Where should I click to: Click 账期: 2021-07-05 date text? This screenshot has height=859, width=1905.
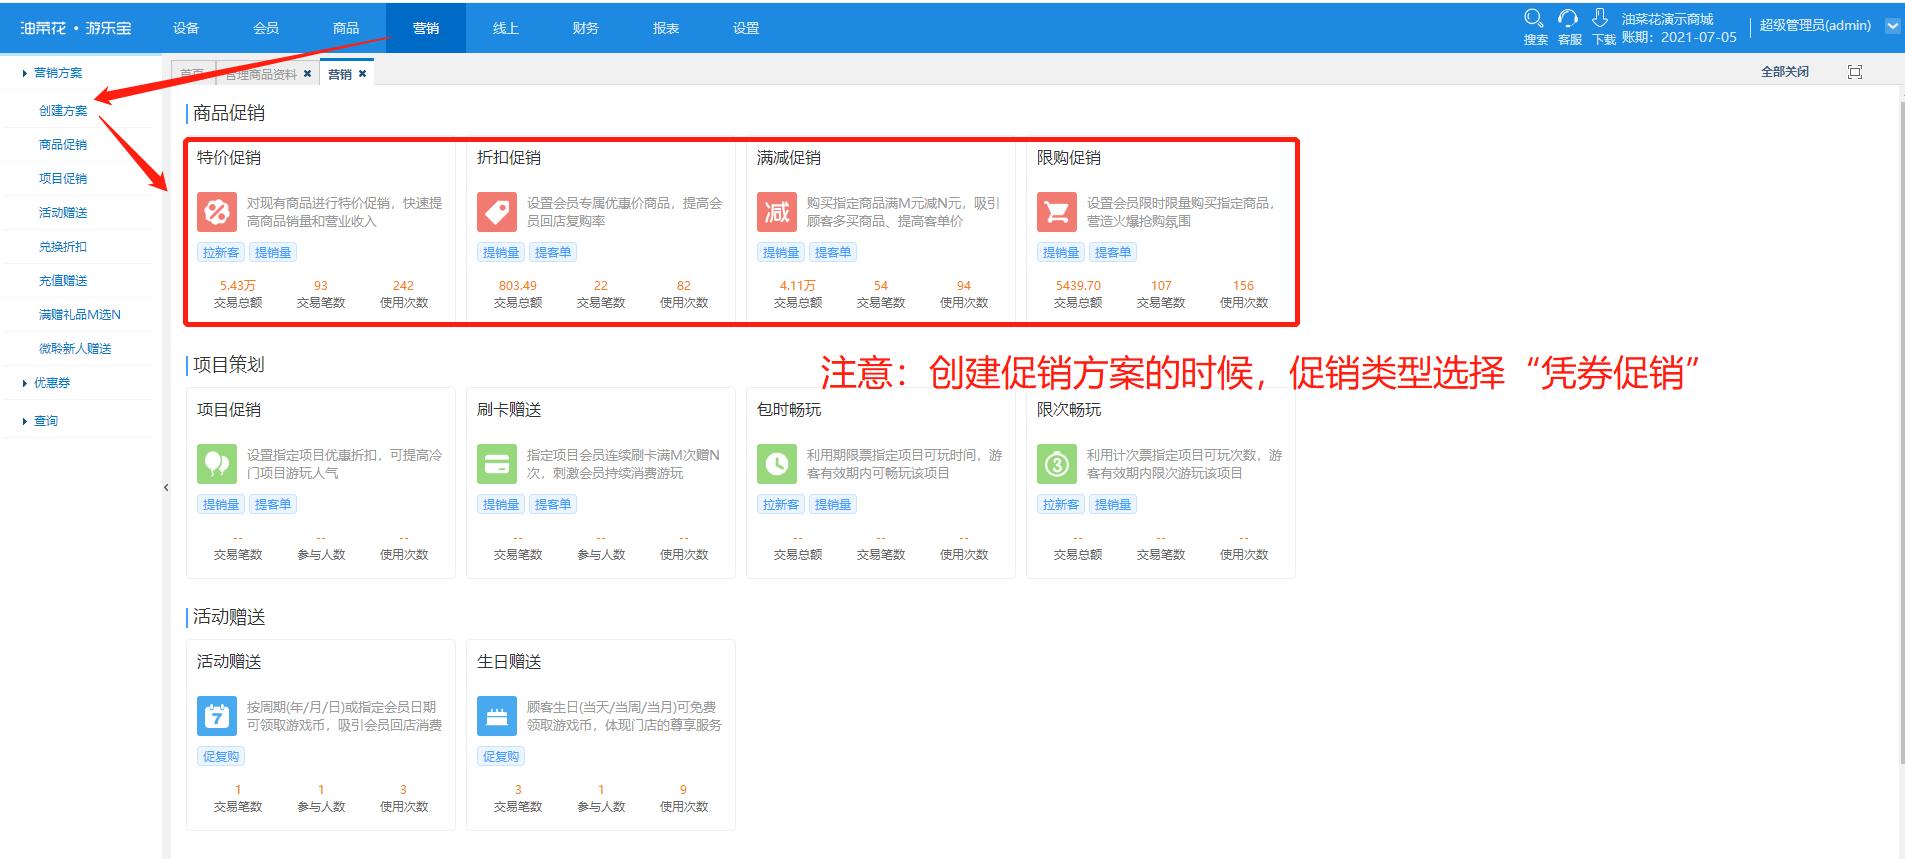(1679, 37)
